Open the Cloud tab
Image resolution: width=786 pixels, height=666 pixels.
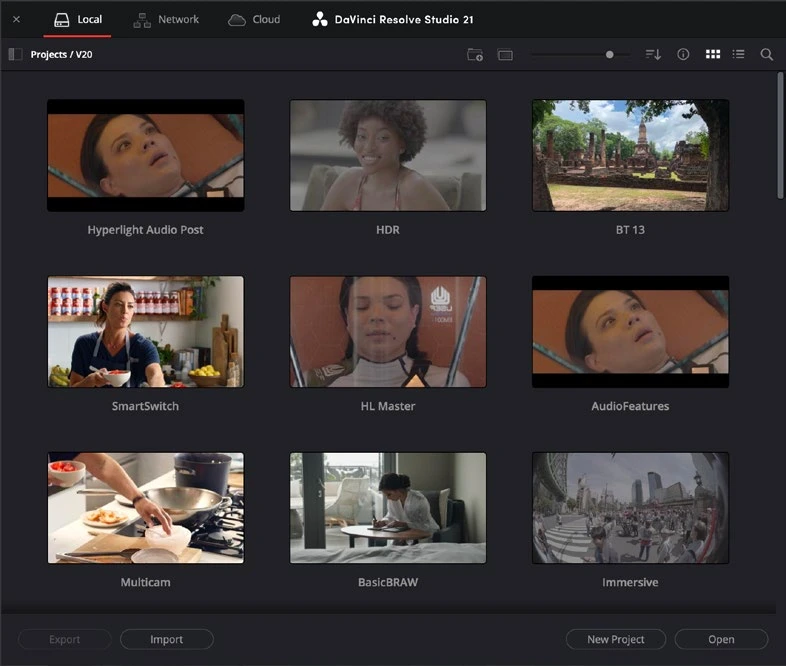click(x=254, y=20)
